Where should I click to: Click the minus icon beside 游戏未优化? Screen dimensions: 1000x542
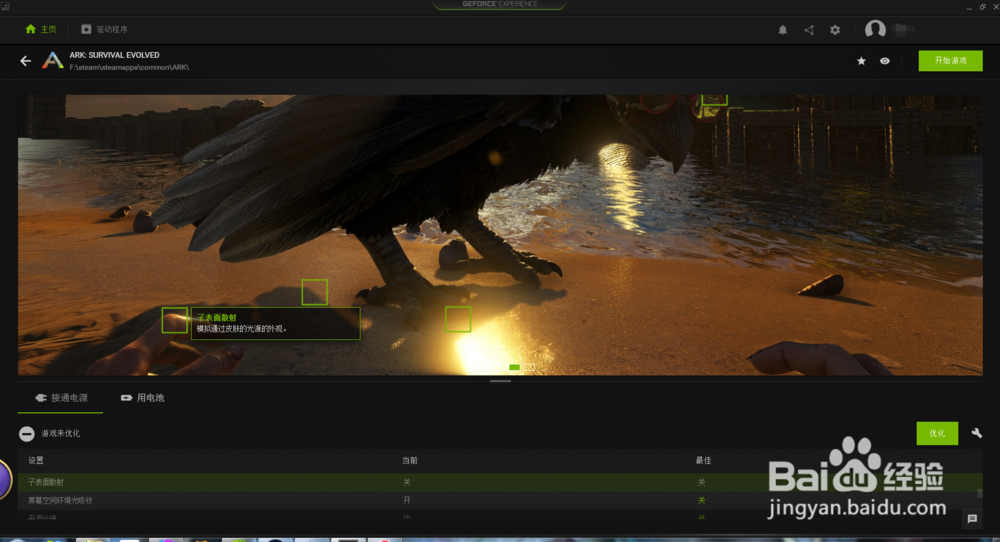26,434
